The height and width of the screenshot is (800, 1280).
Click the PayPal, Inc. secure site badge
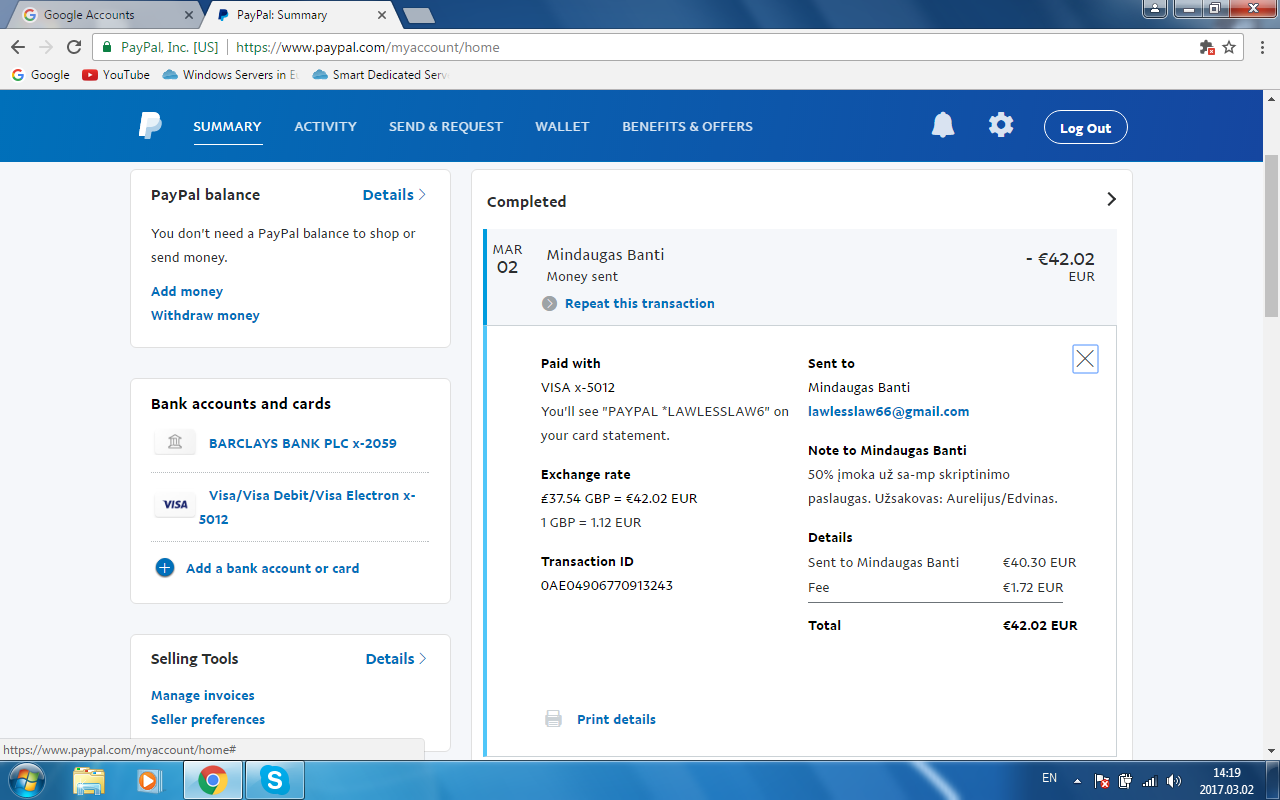click(160, 47)
